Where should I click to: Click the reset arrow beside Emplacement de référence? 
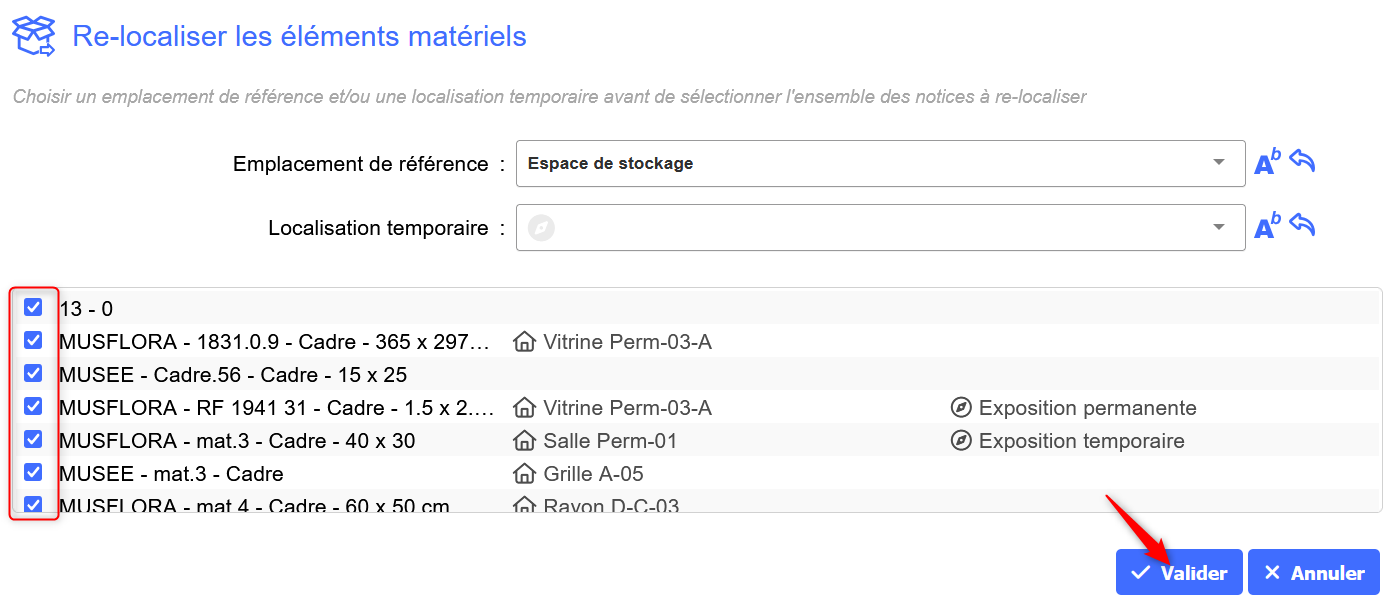point(1302,161)
